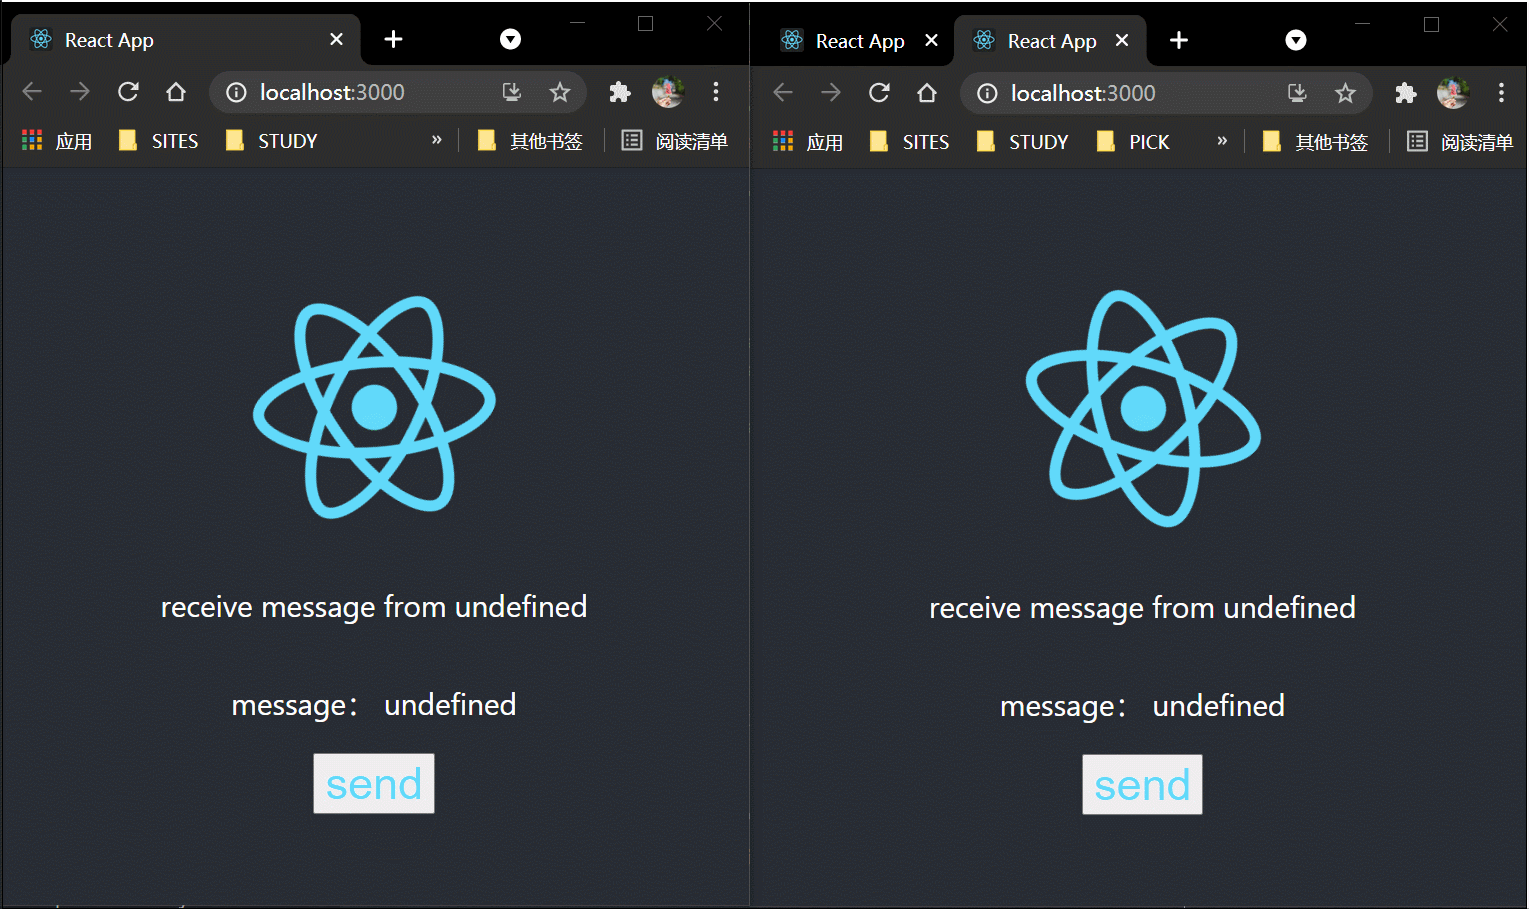Screen dimensions: 1529x909
Task: Expand hidden bookmarks chevron in left window
Action: 437,140
